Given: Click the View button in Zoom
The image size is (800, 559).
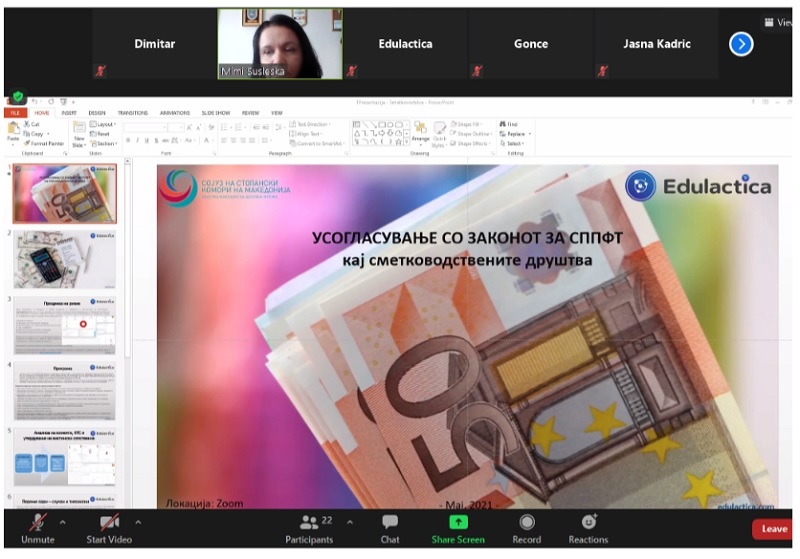Looking at the screenshot, I should (x=778, y=22).
